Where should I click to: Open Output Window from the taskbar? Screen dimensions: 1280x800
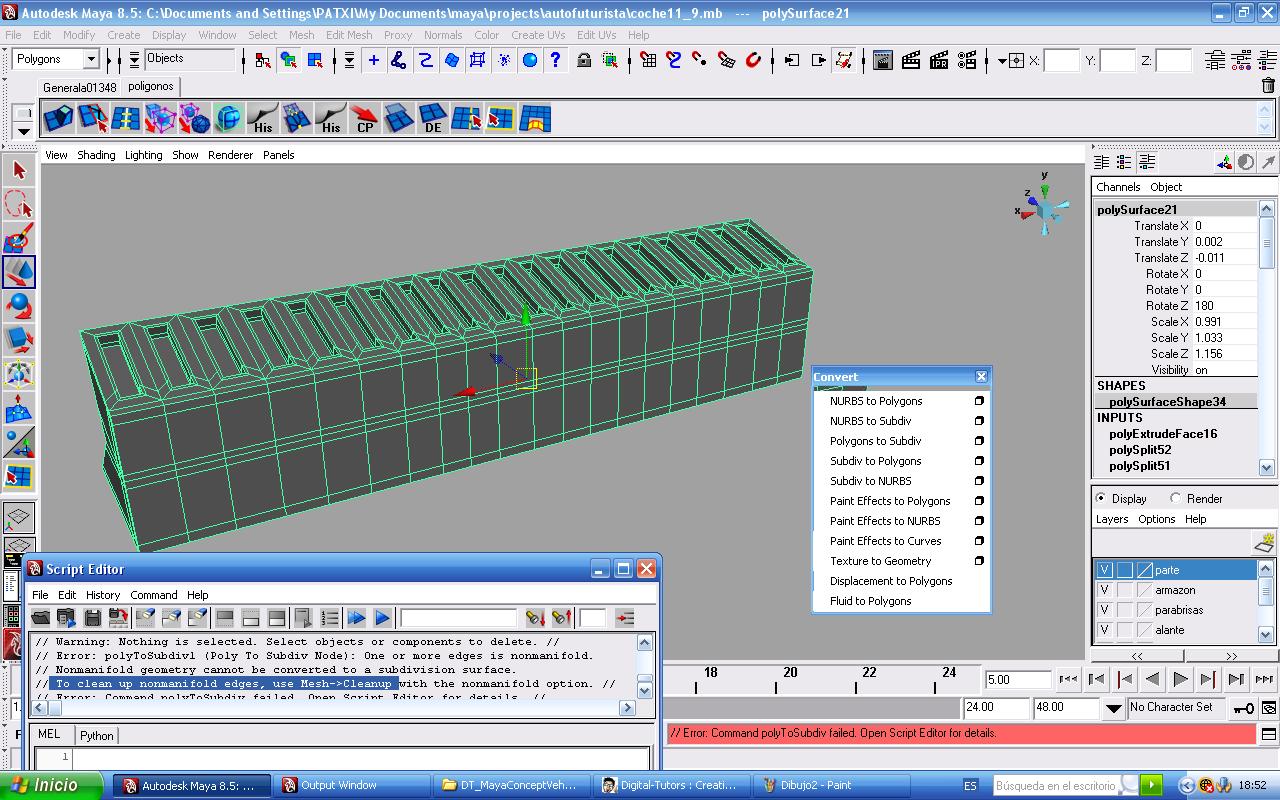point(350,785)
